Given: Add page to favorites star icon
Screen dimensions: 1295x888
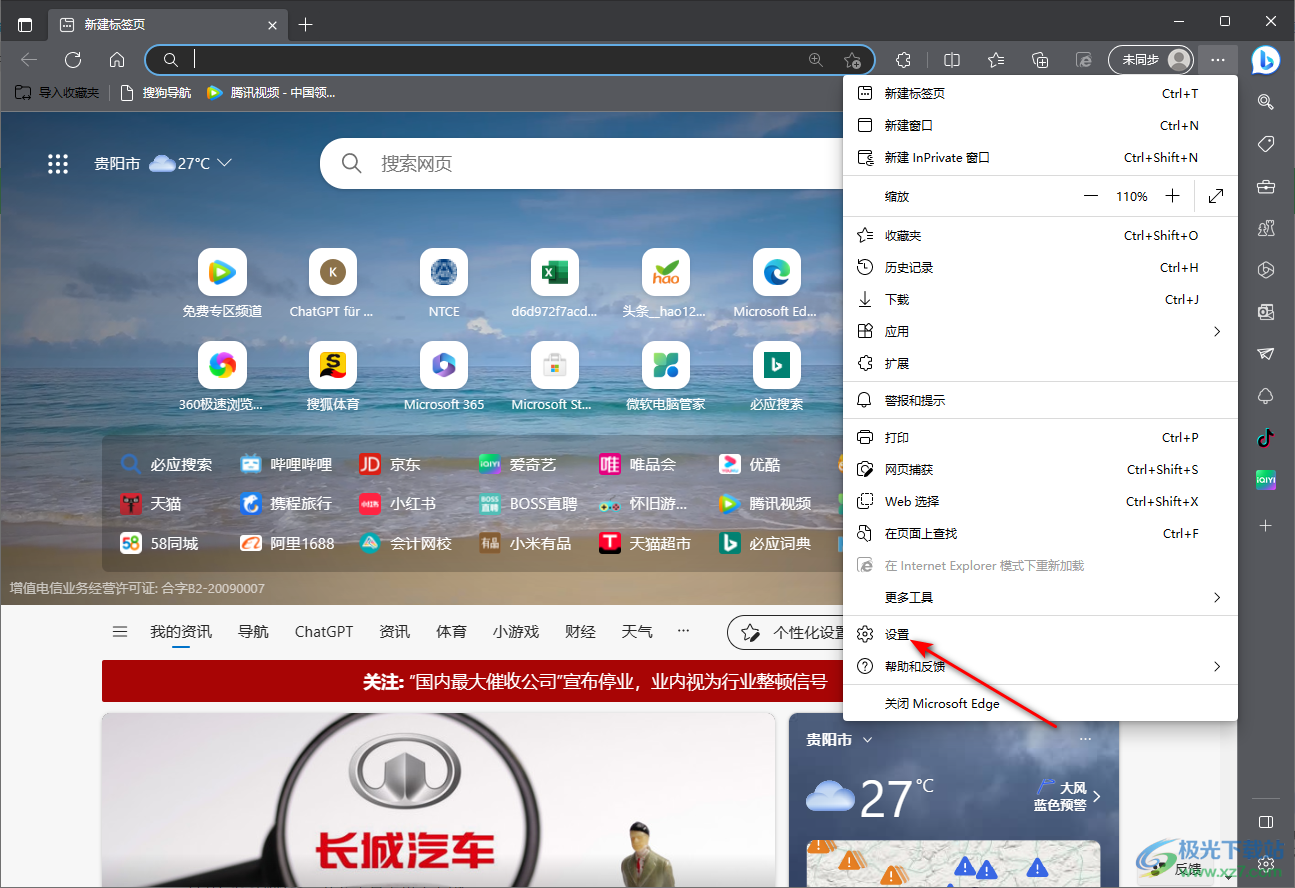Looking at the screenshot, I should (851, 60).
